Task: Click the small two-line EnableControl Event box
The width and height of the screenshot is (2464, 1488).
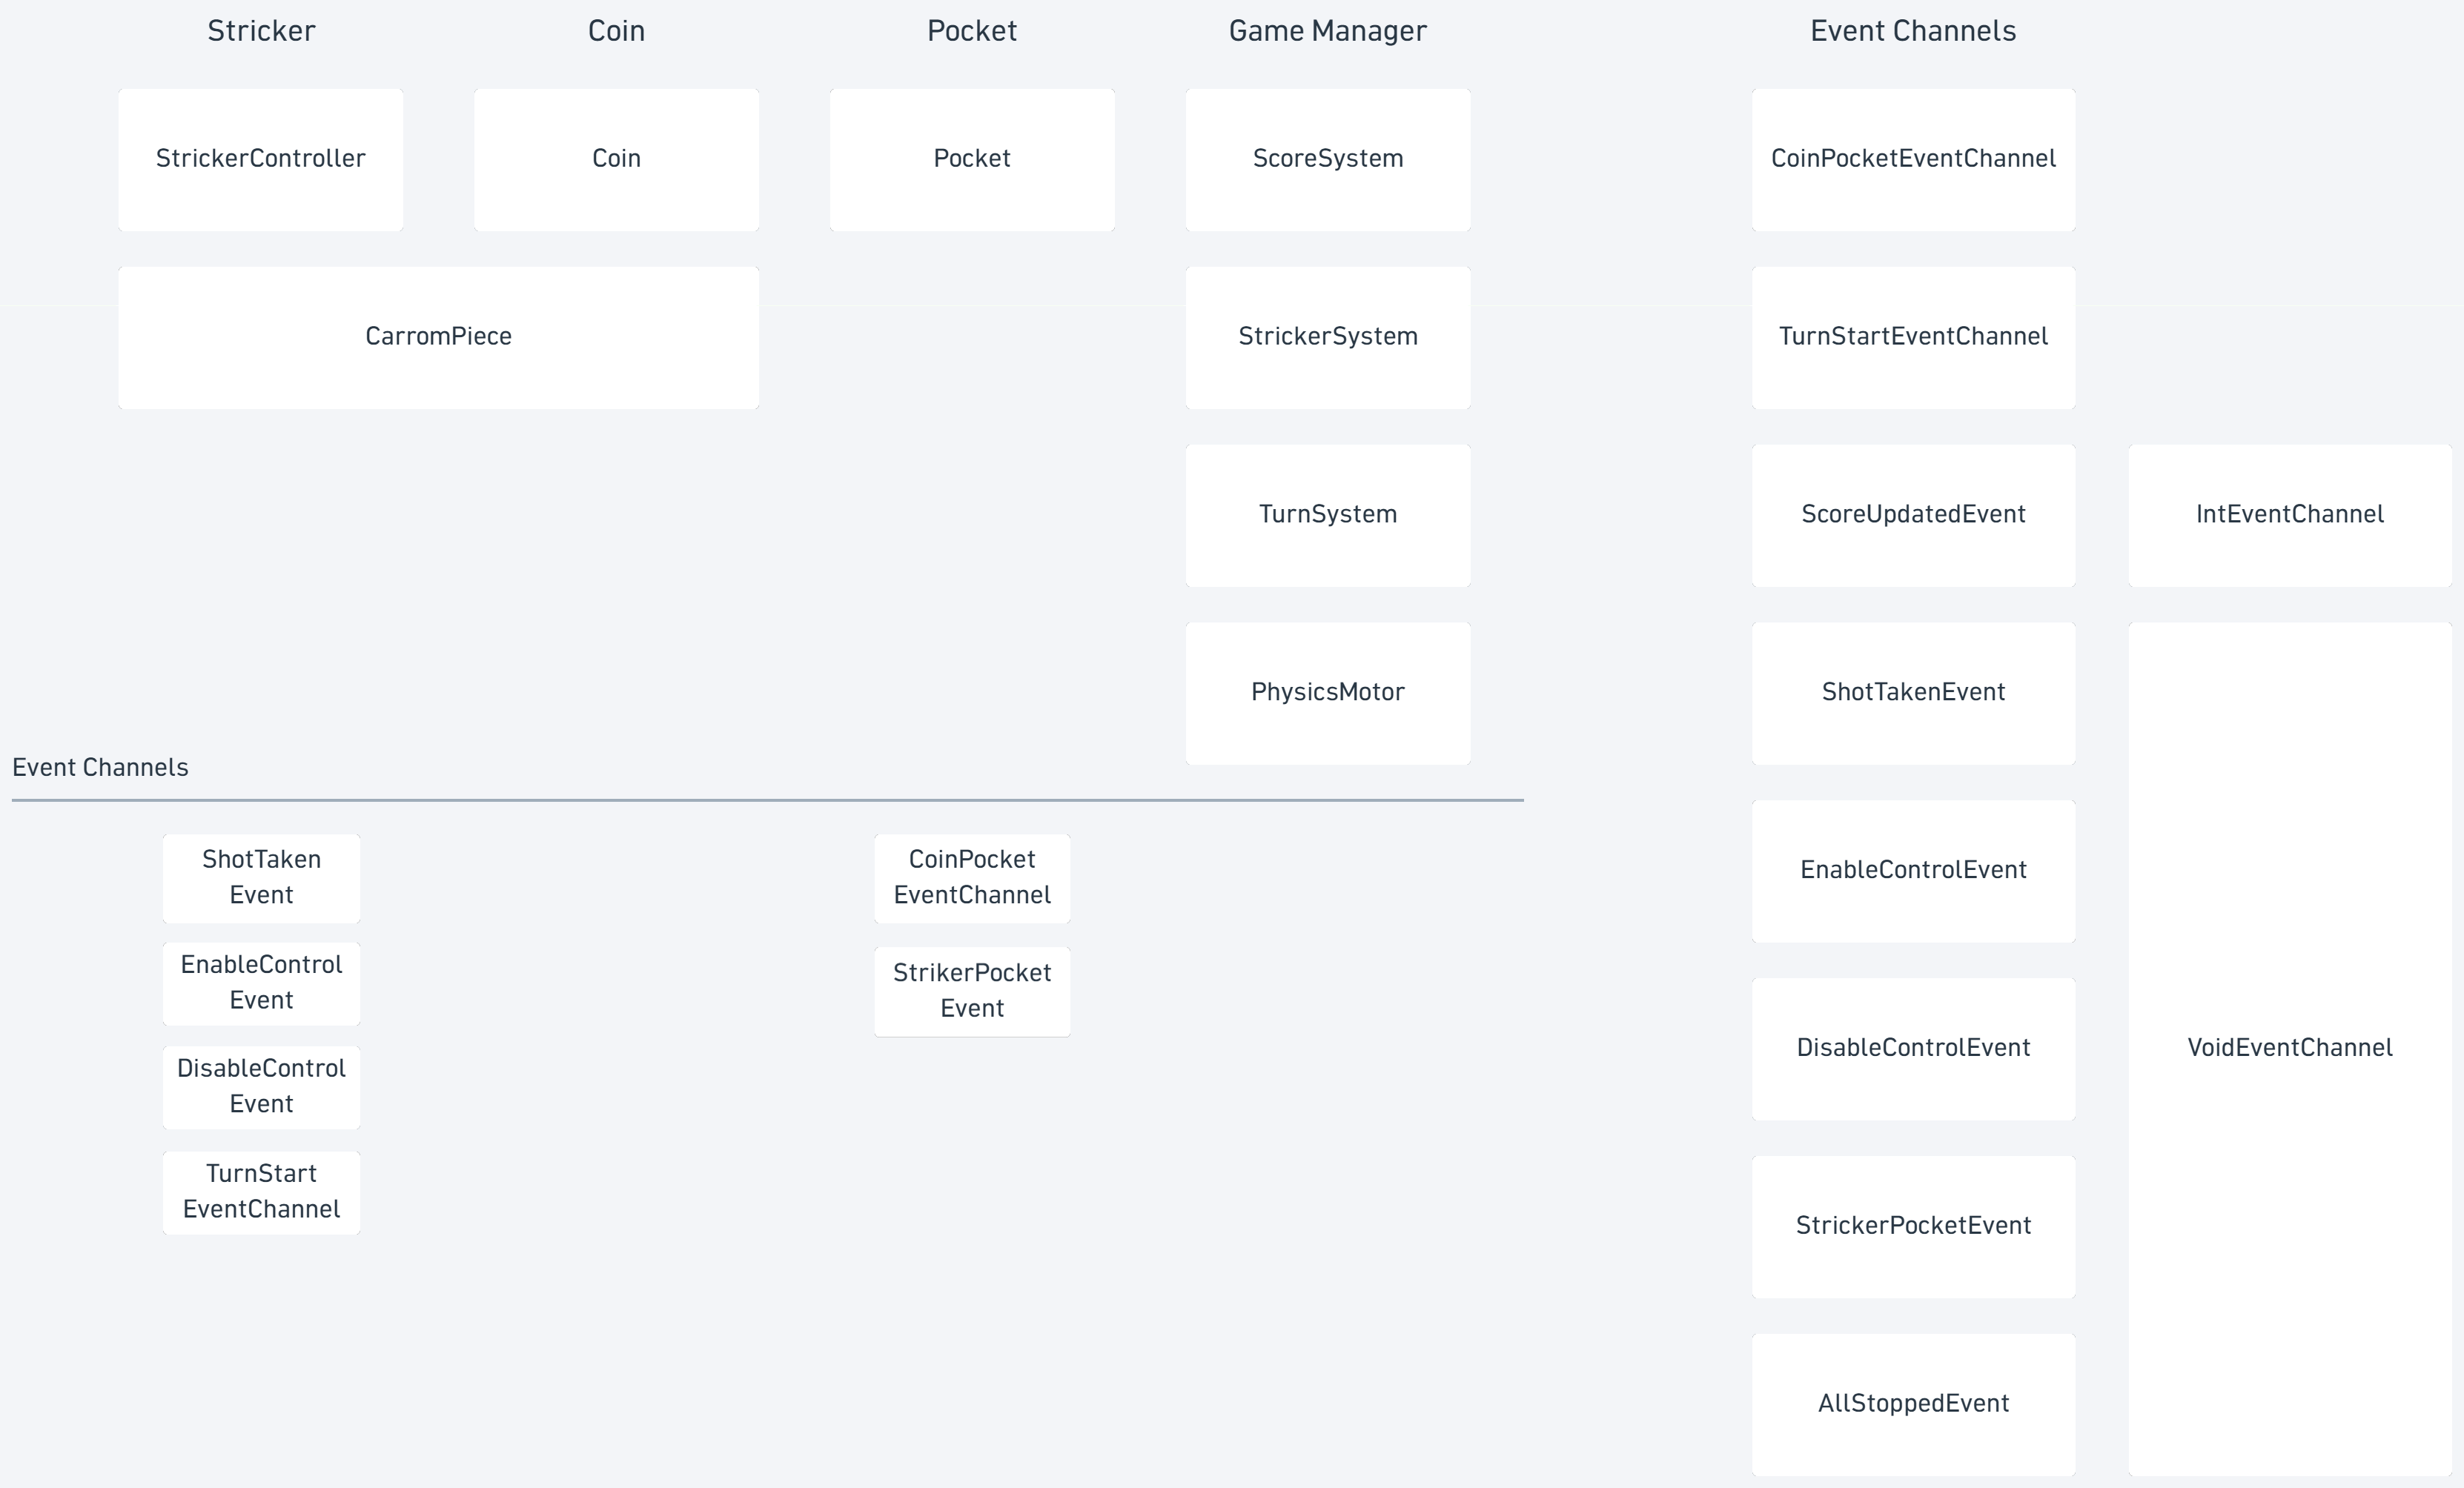Action: tap(261, 984)
